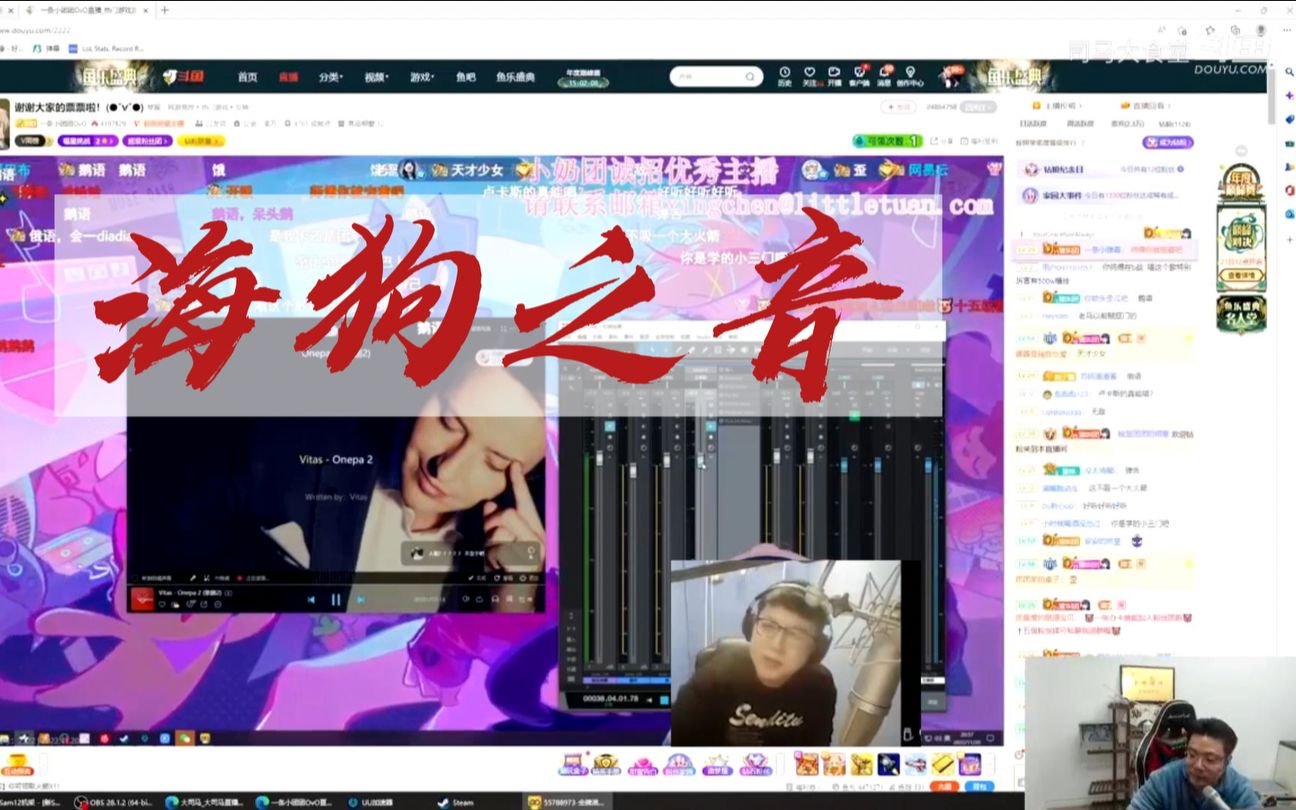This screenshot has width=1296, height=810.
Task: Open 大司马 Edge window from taskbar
Action: [x=205, y=802]
